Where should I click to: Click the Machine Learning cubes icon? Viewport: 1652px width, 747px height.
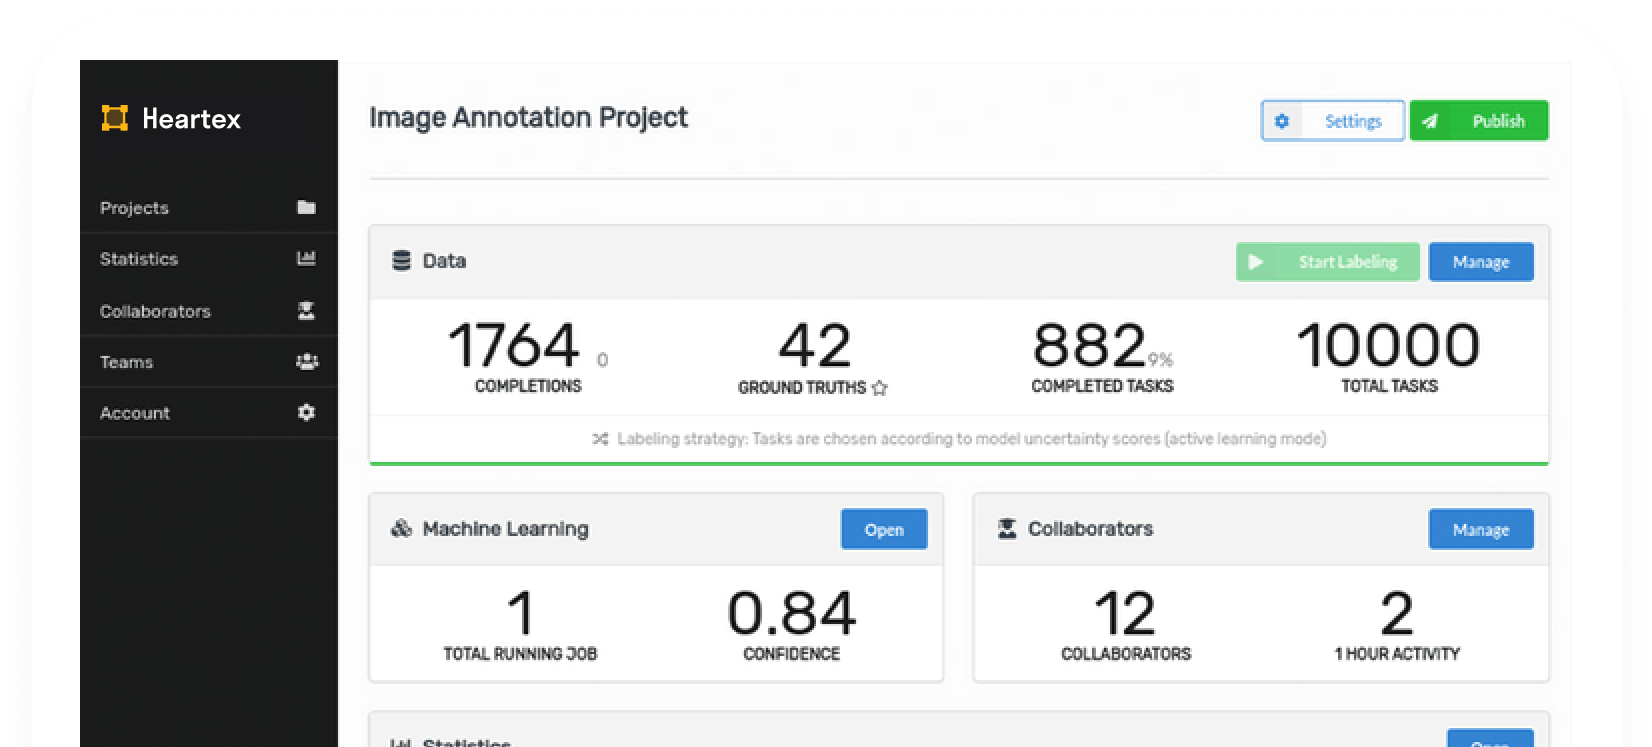[x=401, y=529]
